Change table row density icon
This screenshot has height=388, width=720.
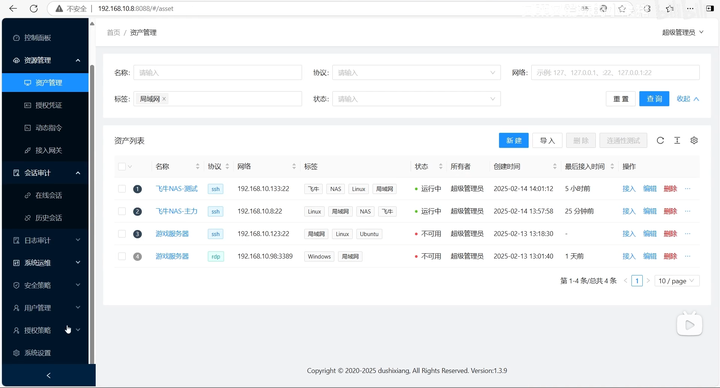coord(677,141)
